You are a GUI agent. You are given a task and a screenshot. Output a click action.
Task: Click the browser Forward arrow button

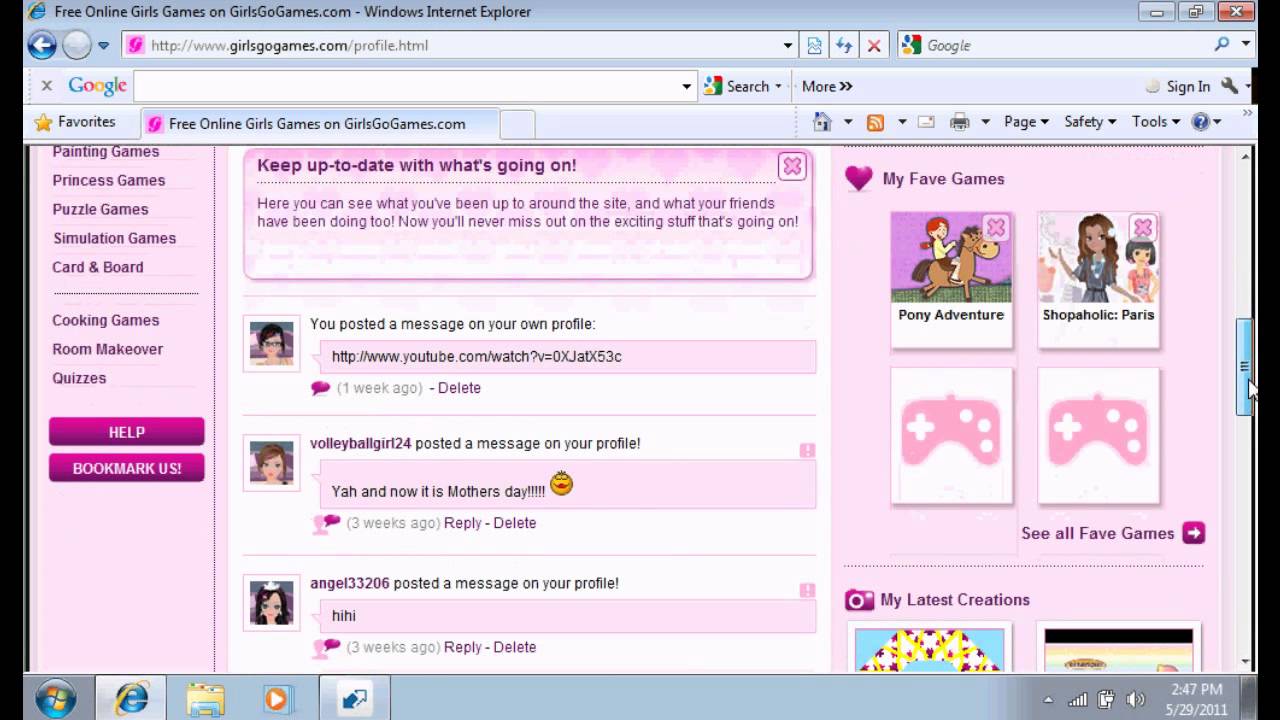(77, 45)
